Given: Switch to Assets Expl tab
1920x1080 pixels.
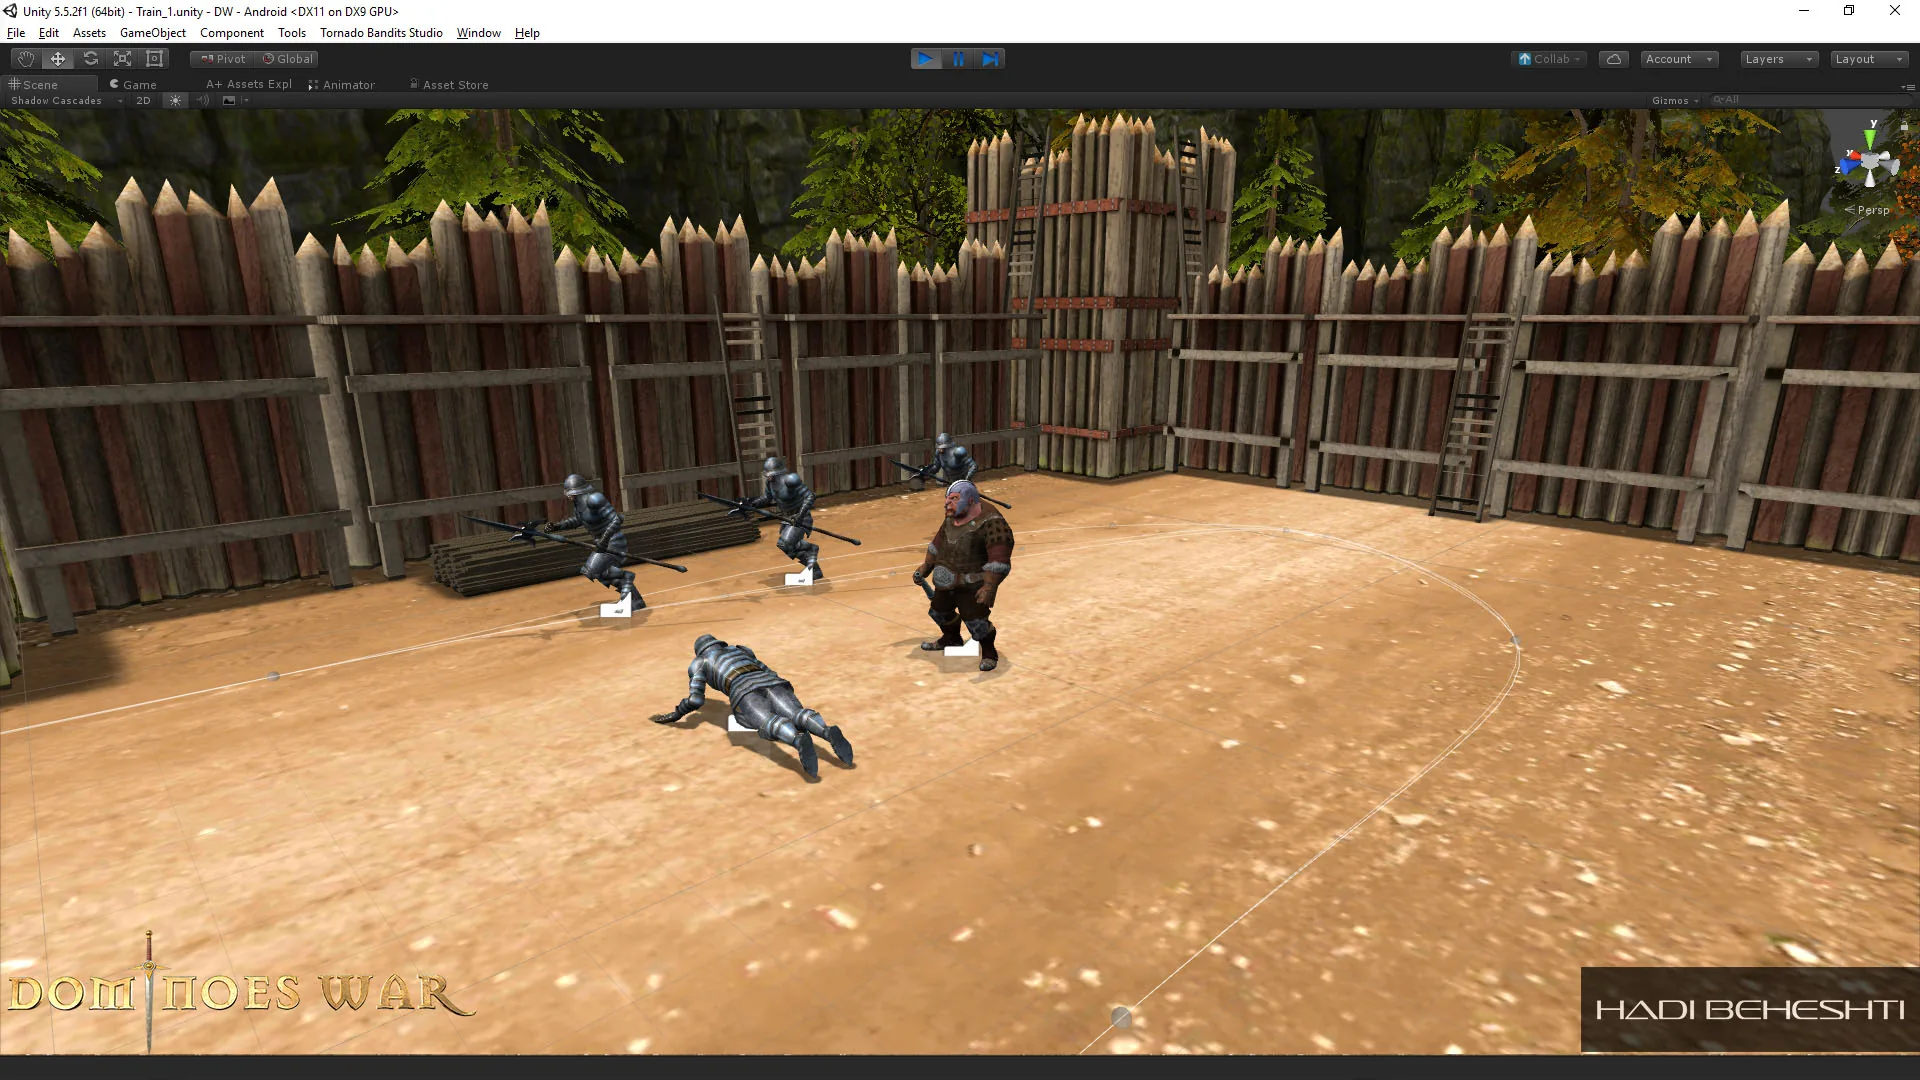Looking at the screenshot, I should pyautogui.click(x=249, y=85).
